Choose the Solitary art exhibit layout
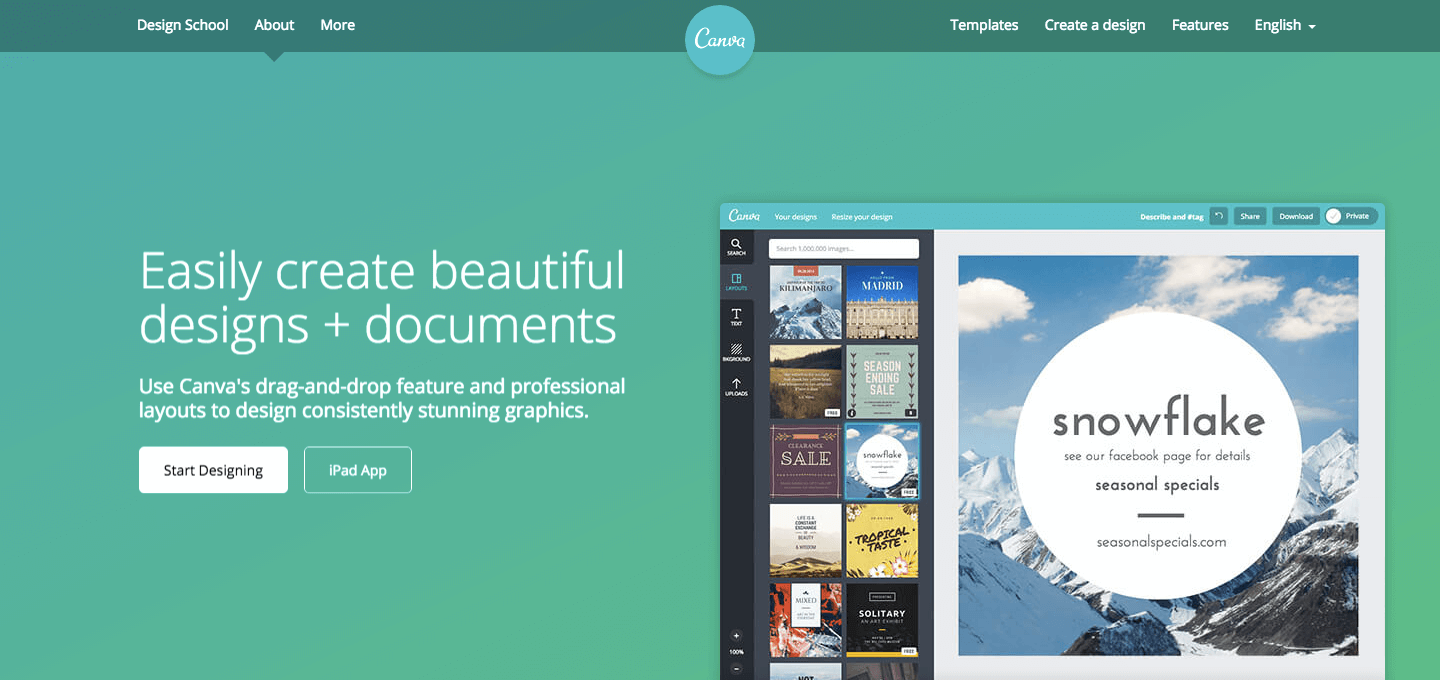 click(882, 620)
